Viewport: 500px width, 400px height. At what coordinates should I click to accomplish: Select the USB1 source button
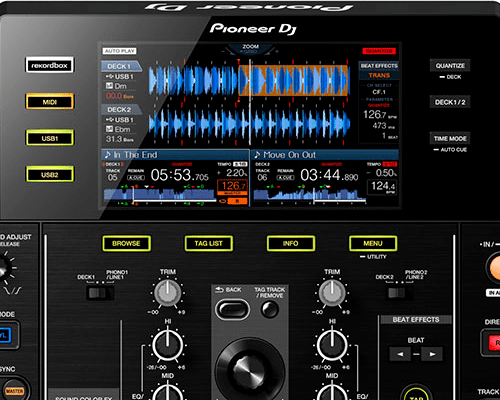pos(50,138)
